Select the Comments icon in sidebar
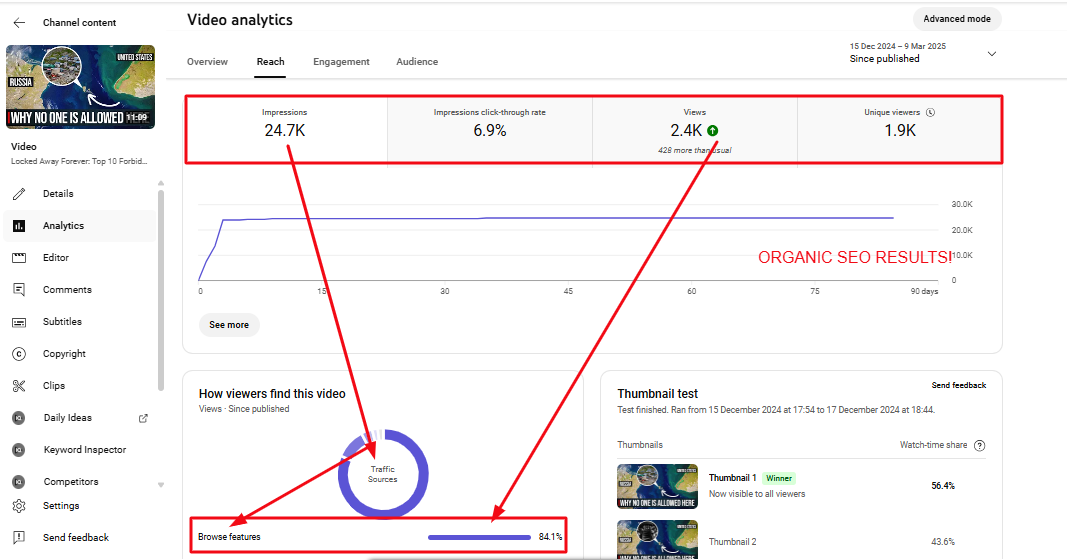Screen dimensions: 1067x560 (19, 290)
